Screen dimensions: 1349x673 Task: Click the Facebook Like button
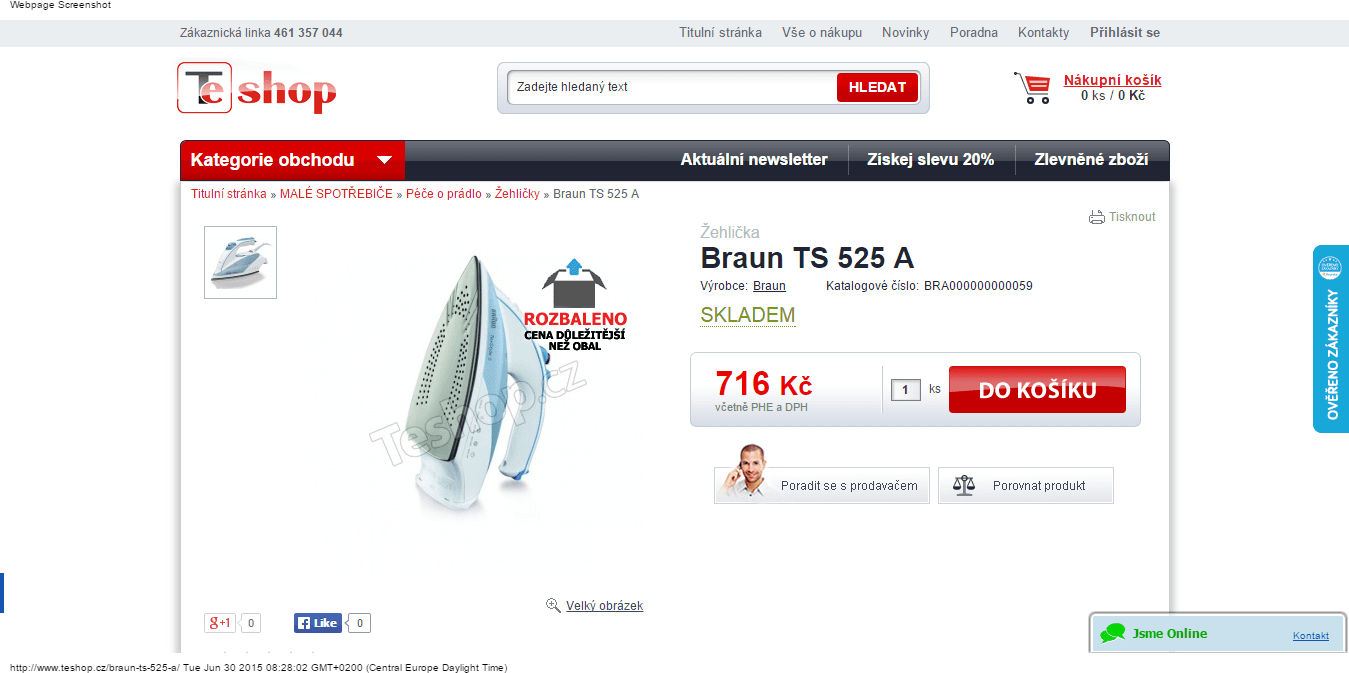(x=318, y=623)
